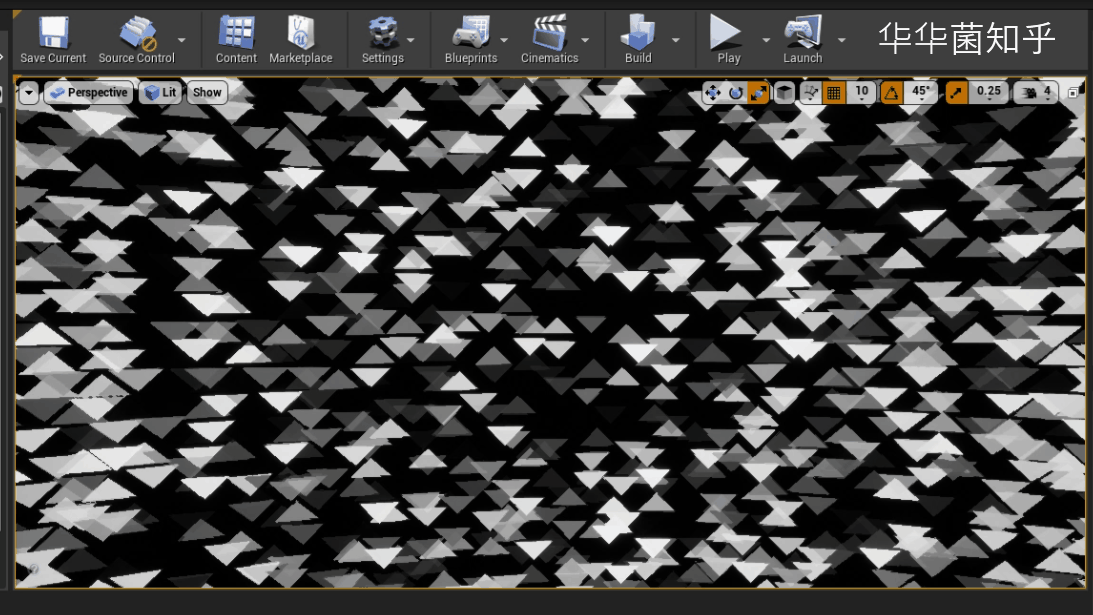Open the Cinematics toolbar button

coord(549,40)
